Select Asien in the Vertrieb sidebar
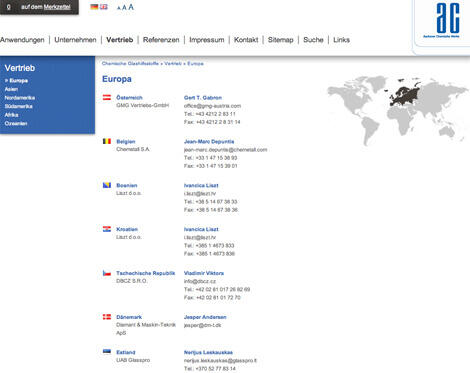The image size is (470, 373). tap(11, 89)
